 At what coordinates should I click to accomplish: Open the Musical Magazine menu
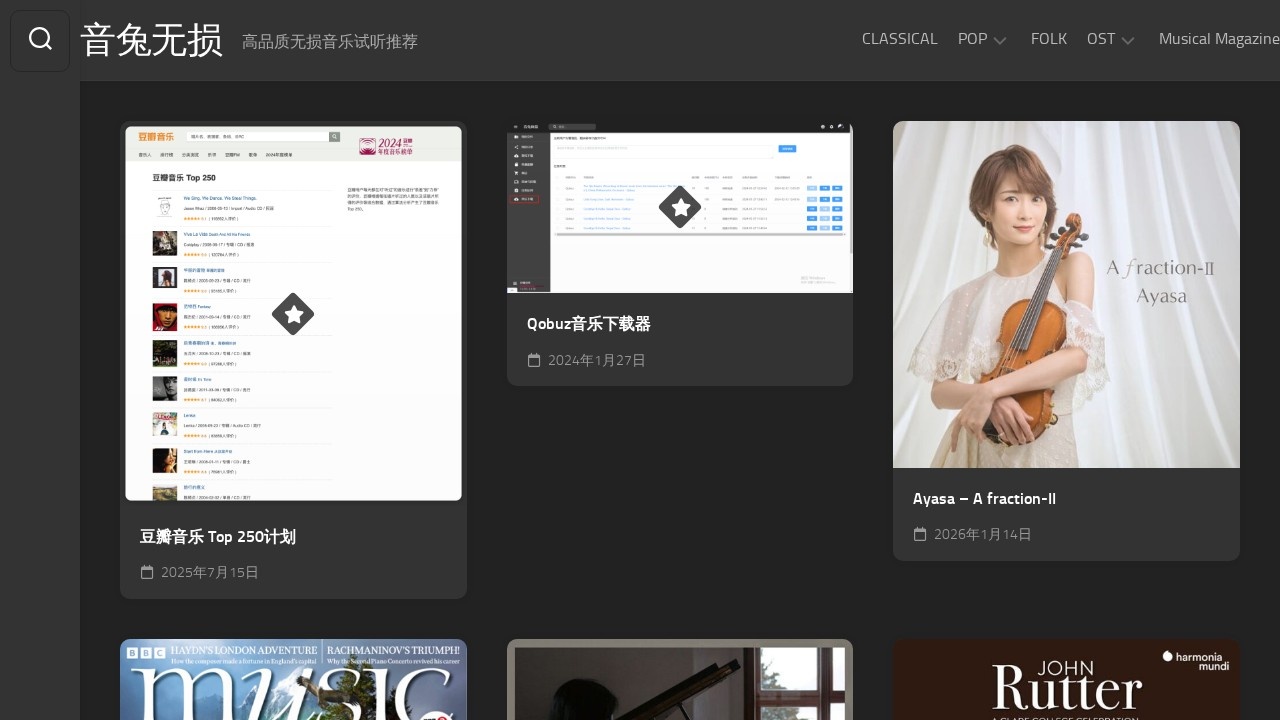pos(1218,39)
